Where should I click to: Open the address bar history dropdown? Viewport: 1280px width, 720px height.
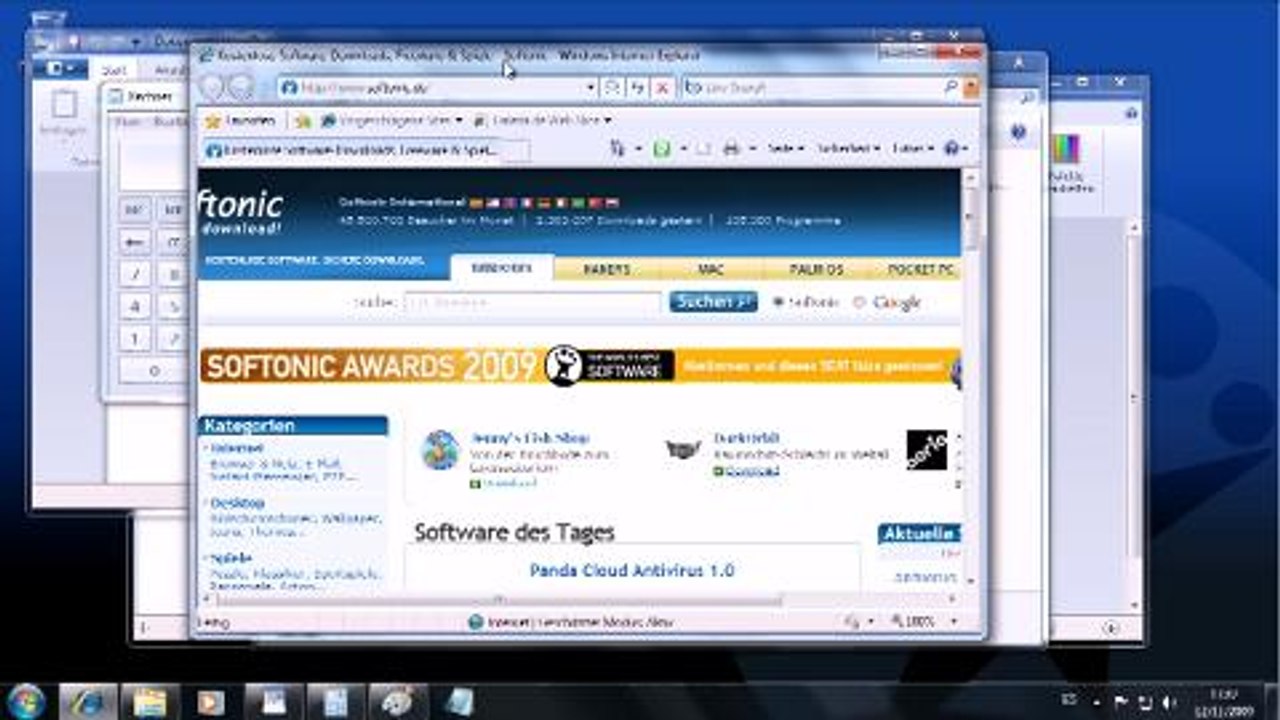(591, 88)
